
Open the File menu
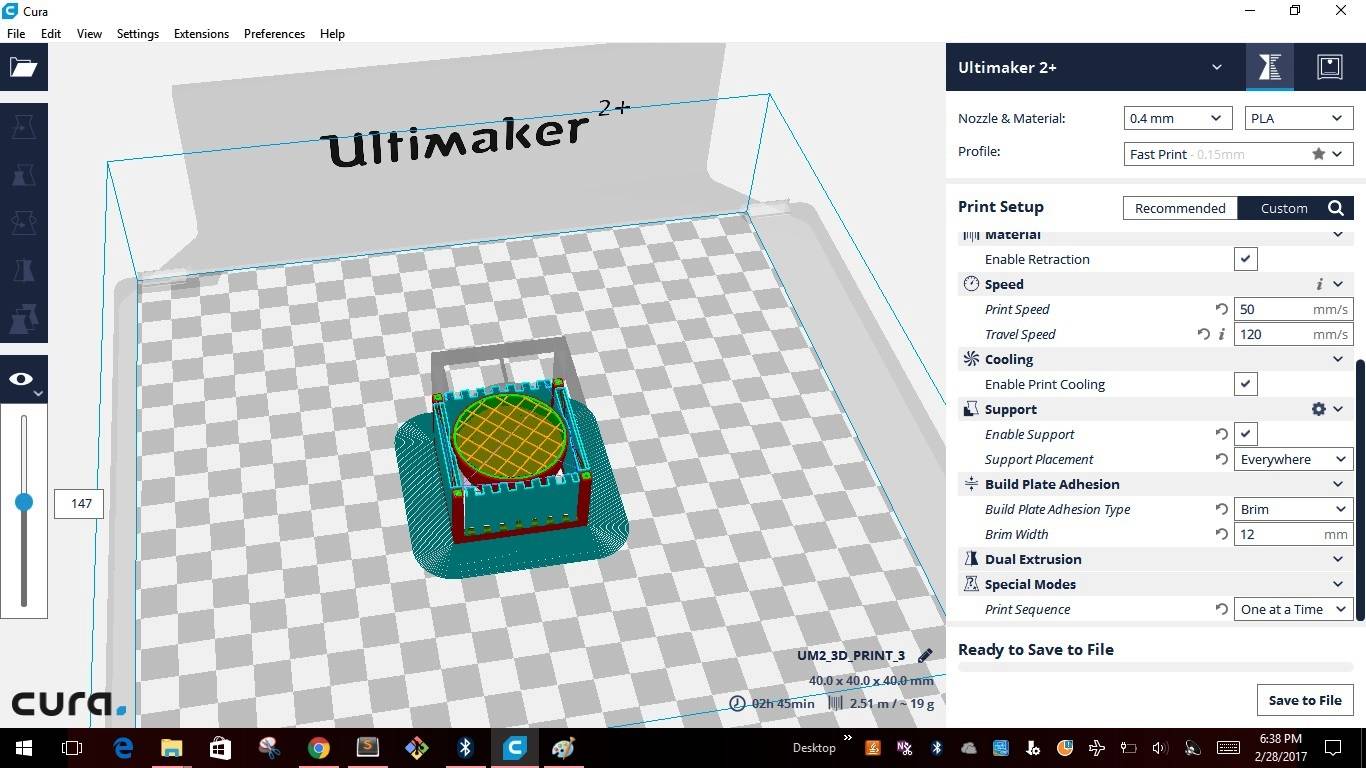[x=16, y=33]
